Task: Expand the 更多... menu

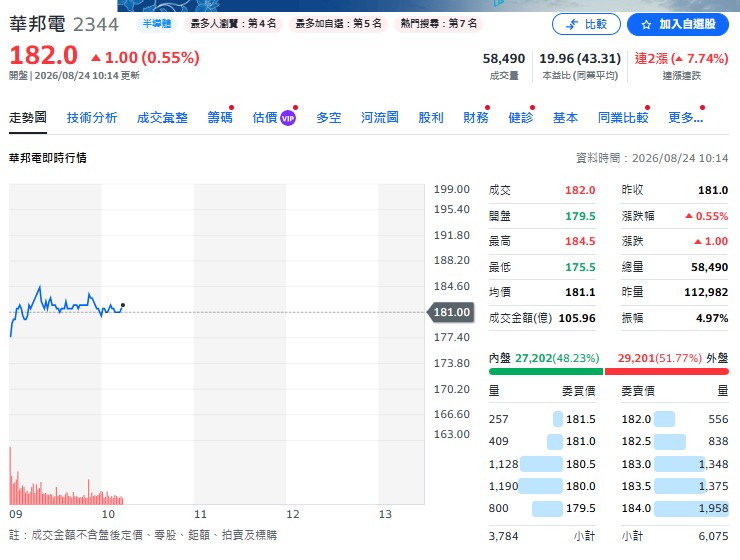Action: coord(685,117)
